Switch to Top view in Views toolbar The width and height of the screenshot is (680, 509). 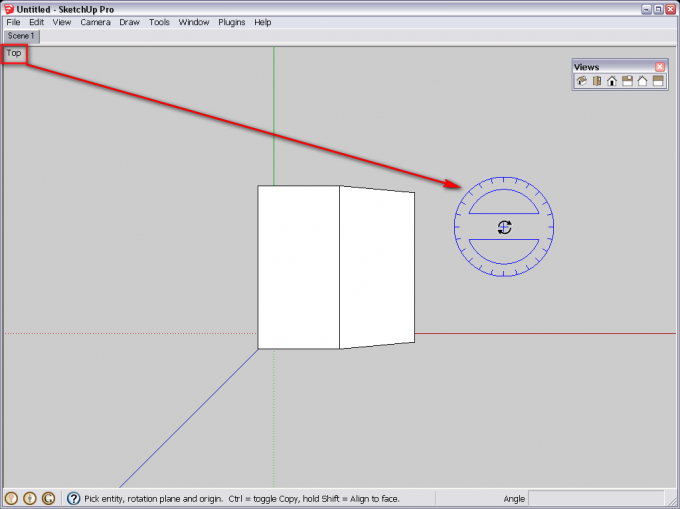596,81
